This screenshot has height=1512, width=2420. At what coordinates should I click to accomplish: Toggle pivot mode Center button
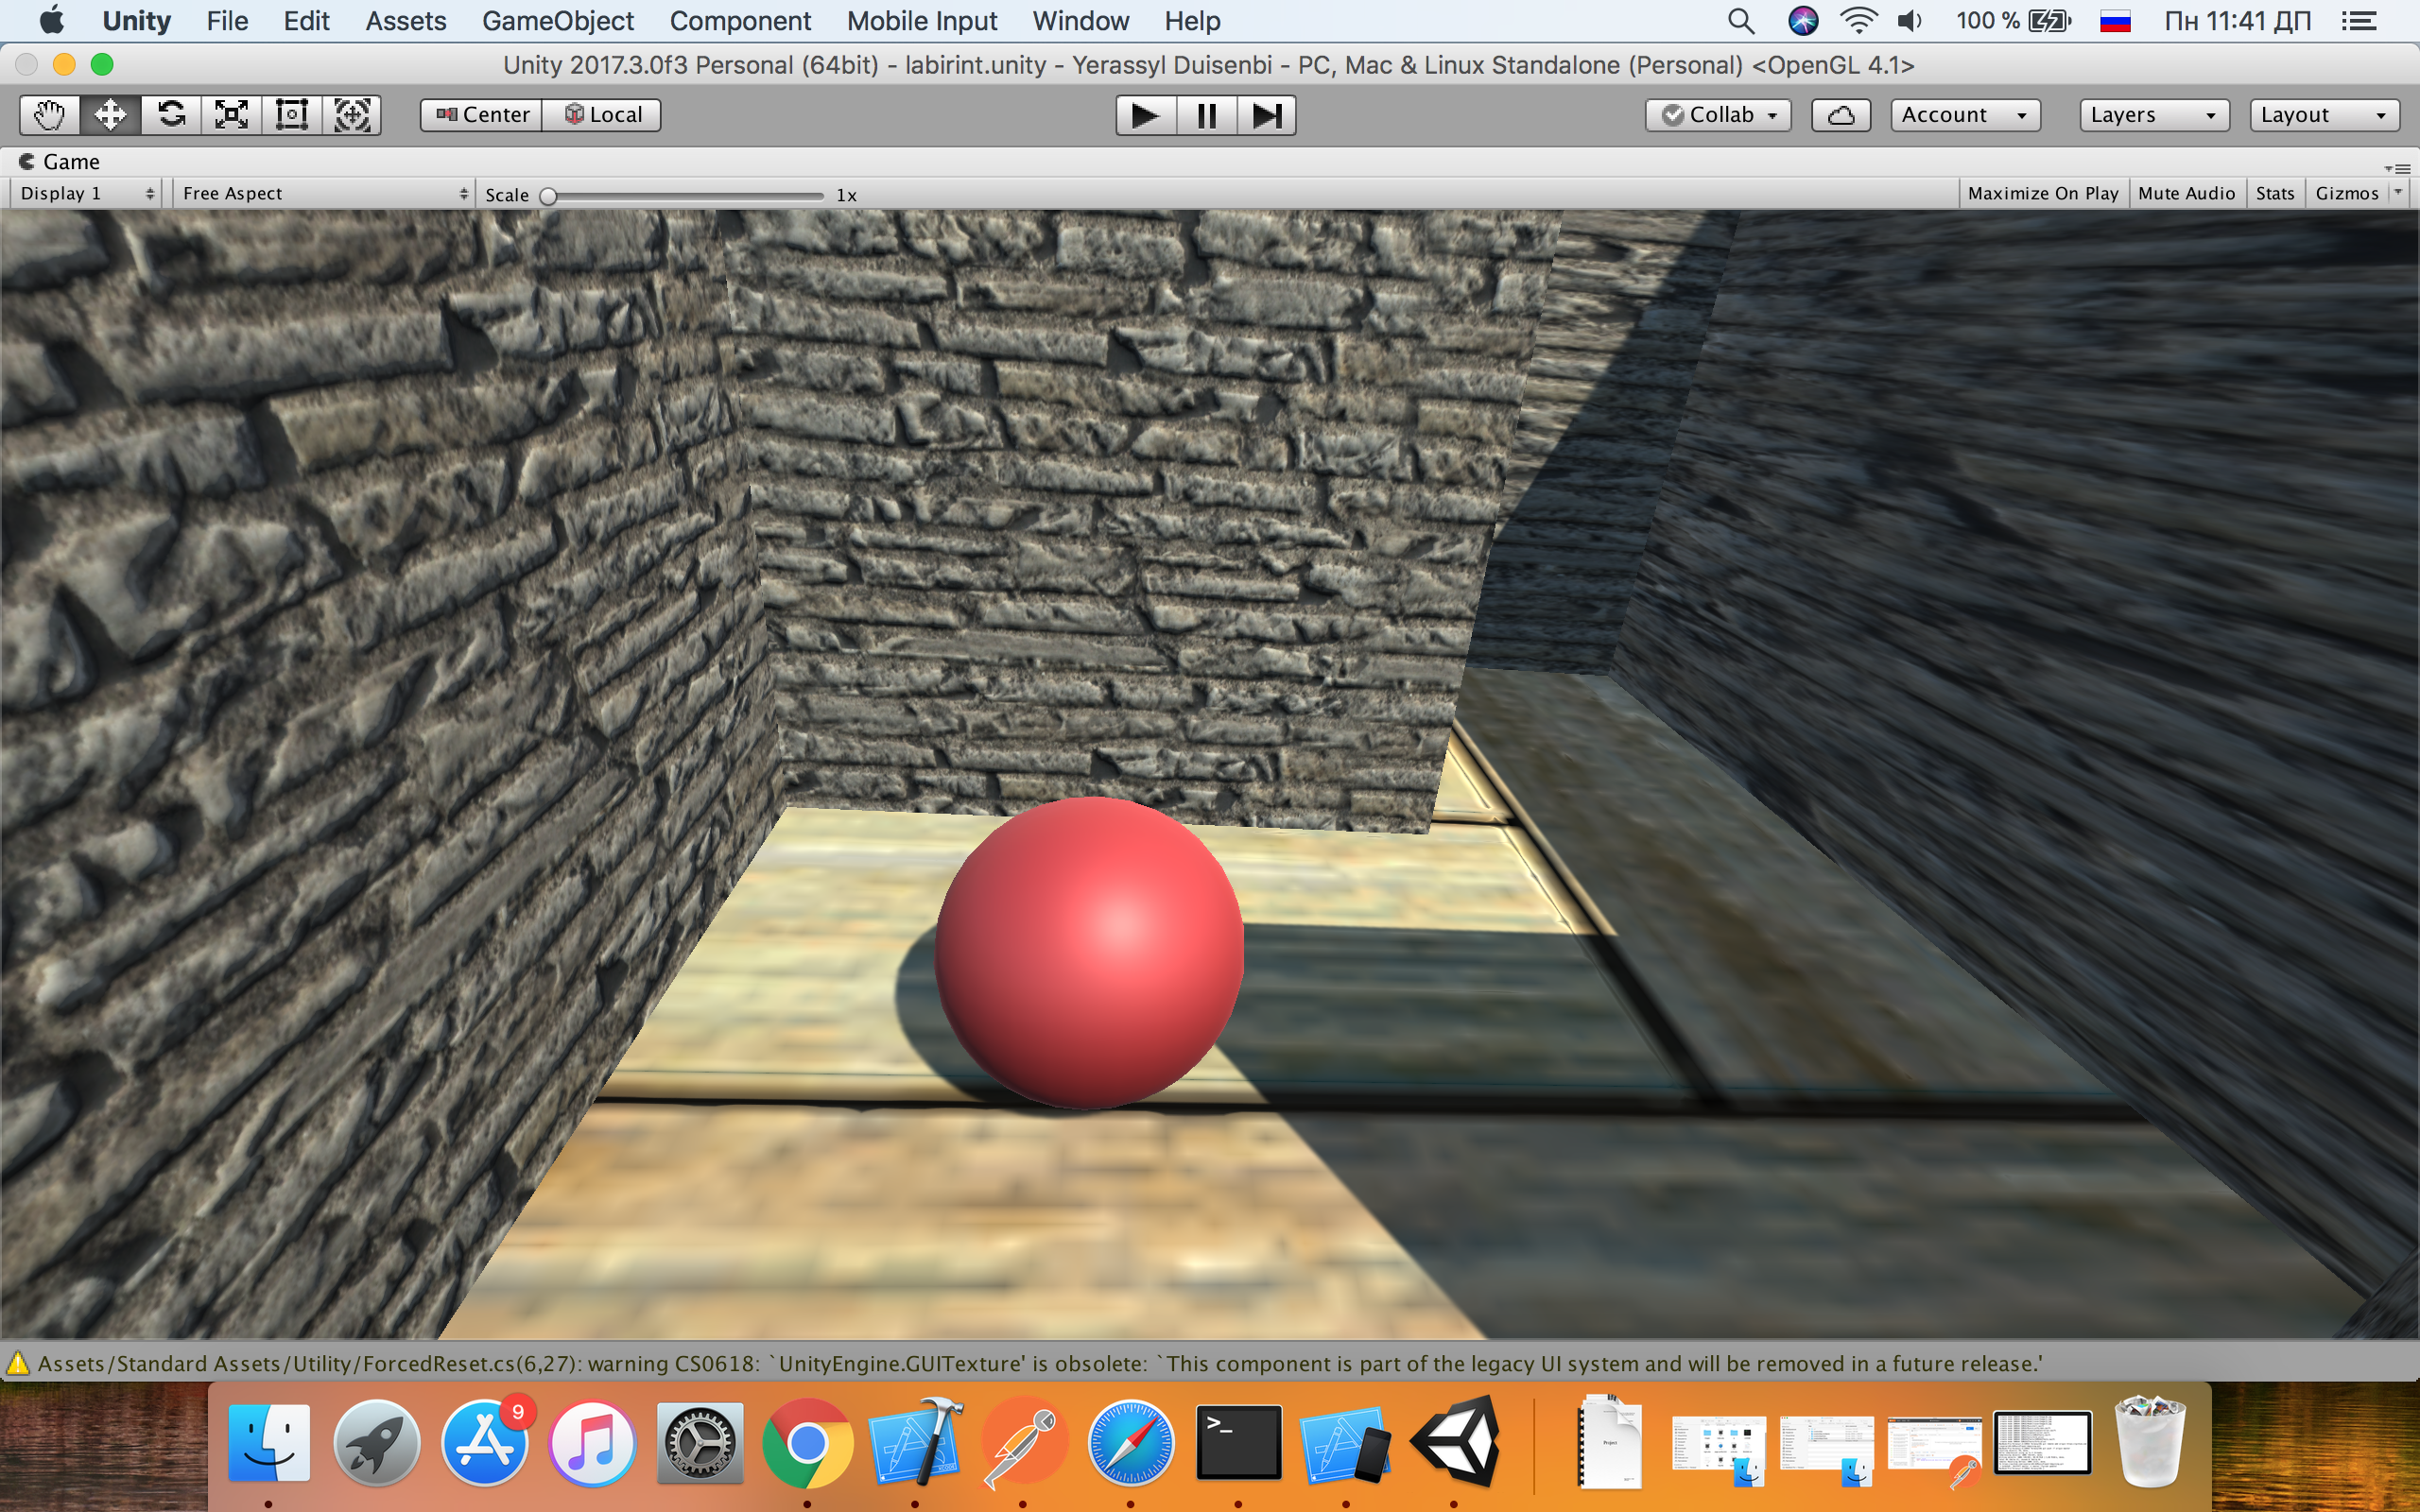coord(483,115)
